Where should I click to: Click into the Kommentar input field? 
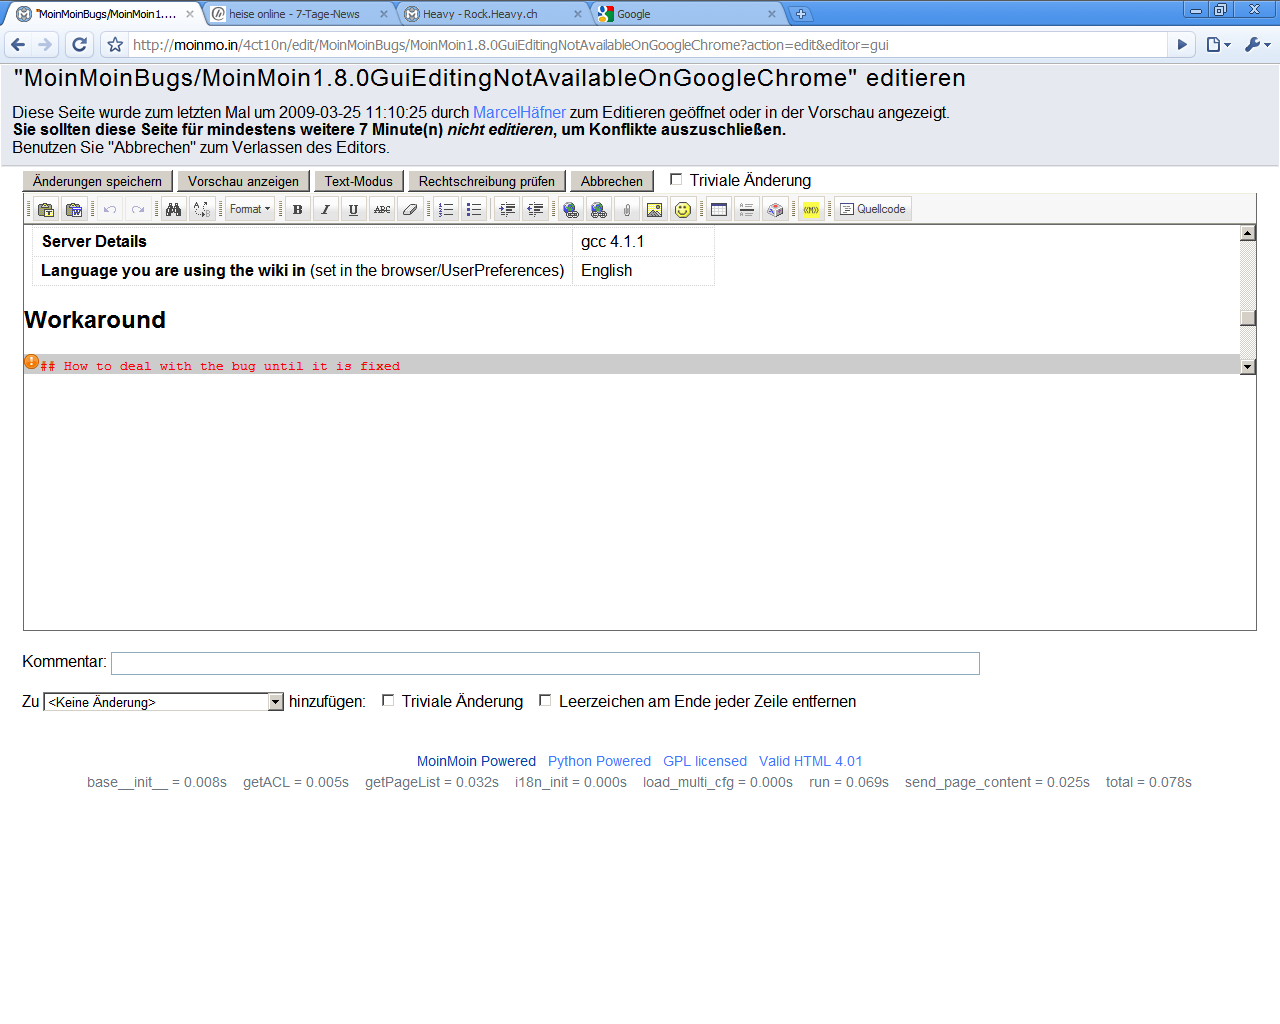click(x=545, y=663)
